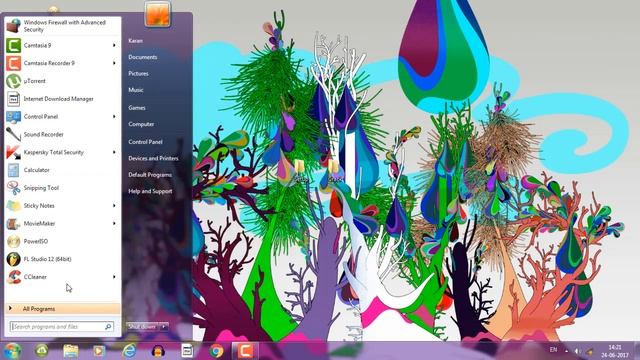This screenshot has height=360, width=640.
Task: Click the IDM taskbar icon
Action: click(x=187, y=351)
